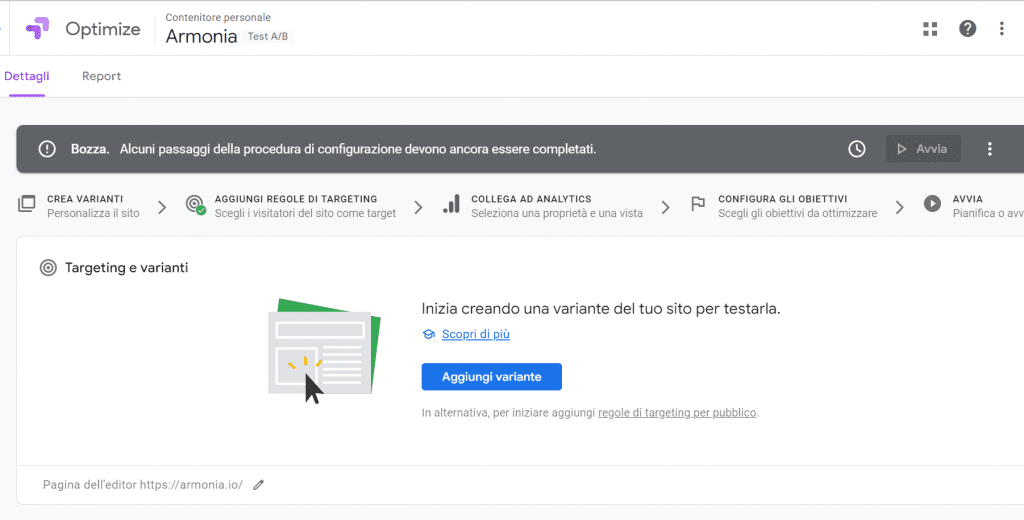The width and height of the screenshot is (1024, 520).
Task: Open the Google apps grid icon
Action: pyautogui.click(x=930, y=29)
